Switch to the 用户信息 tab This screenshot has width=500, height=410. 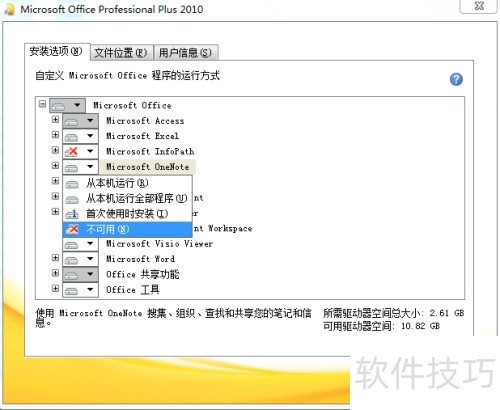[x=186, y=53]
